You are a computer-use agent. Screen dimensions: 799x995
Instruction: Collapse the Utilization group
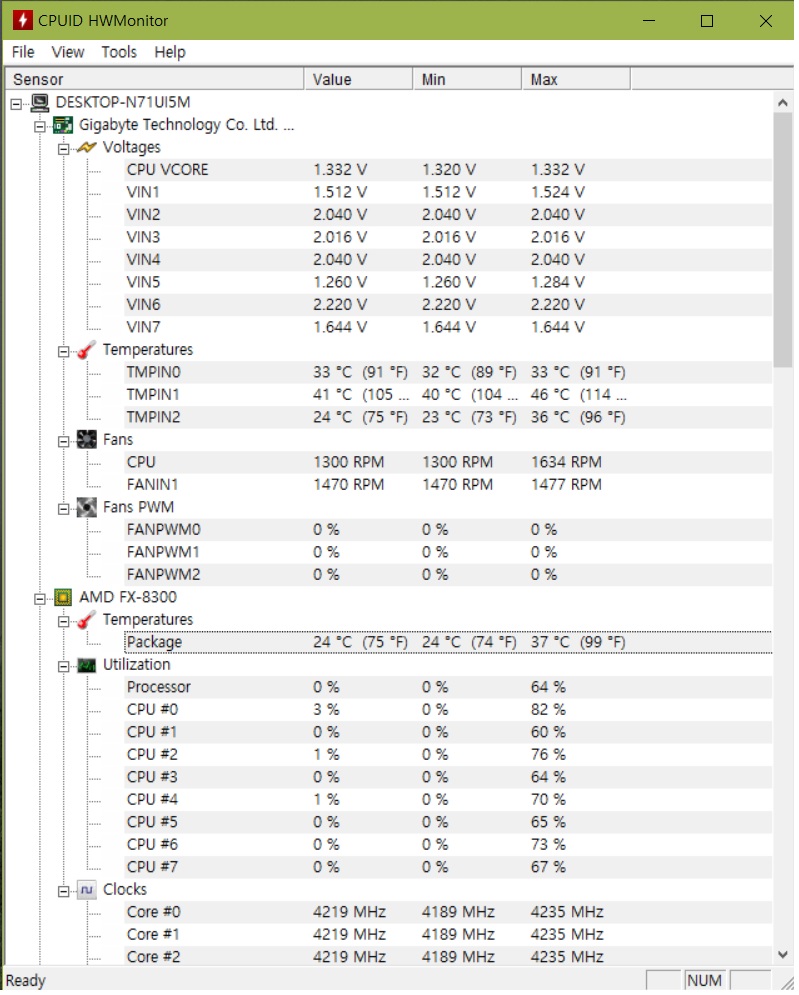63,667
